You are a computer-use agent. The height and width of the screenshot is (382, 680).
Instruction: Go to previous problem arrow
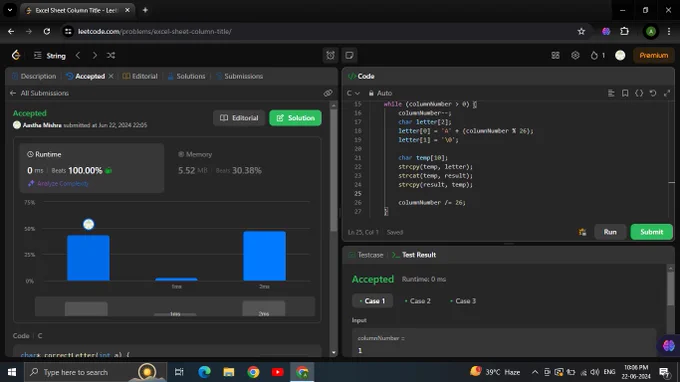click(x=78, y=56)
